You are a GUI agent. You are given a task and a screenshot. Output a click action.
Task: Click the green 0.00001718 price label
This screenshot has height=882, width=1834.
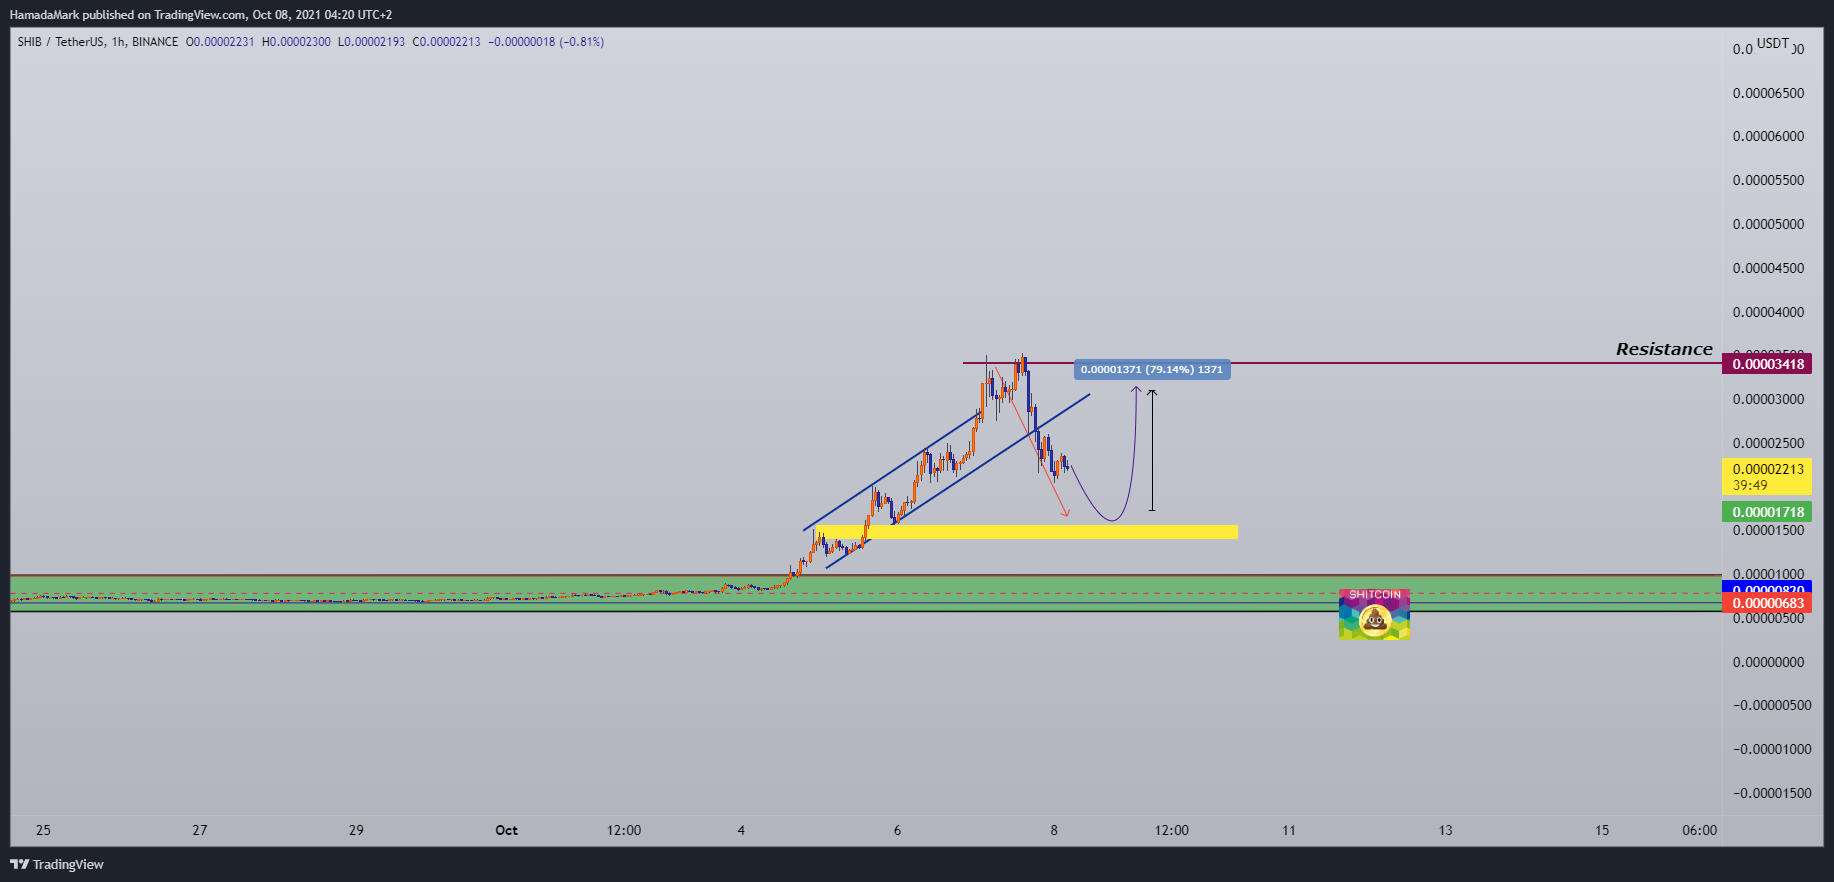[1767, 512]
